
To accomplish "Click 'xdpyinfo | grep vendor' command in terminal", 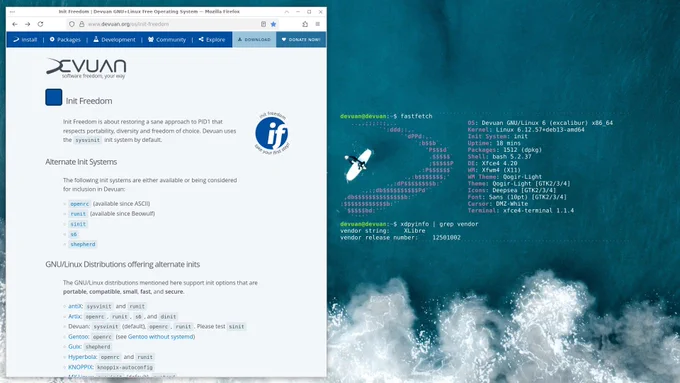I will point(439,224).
